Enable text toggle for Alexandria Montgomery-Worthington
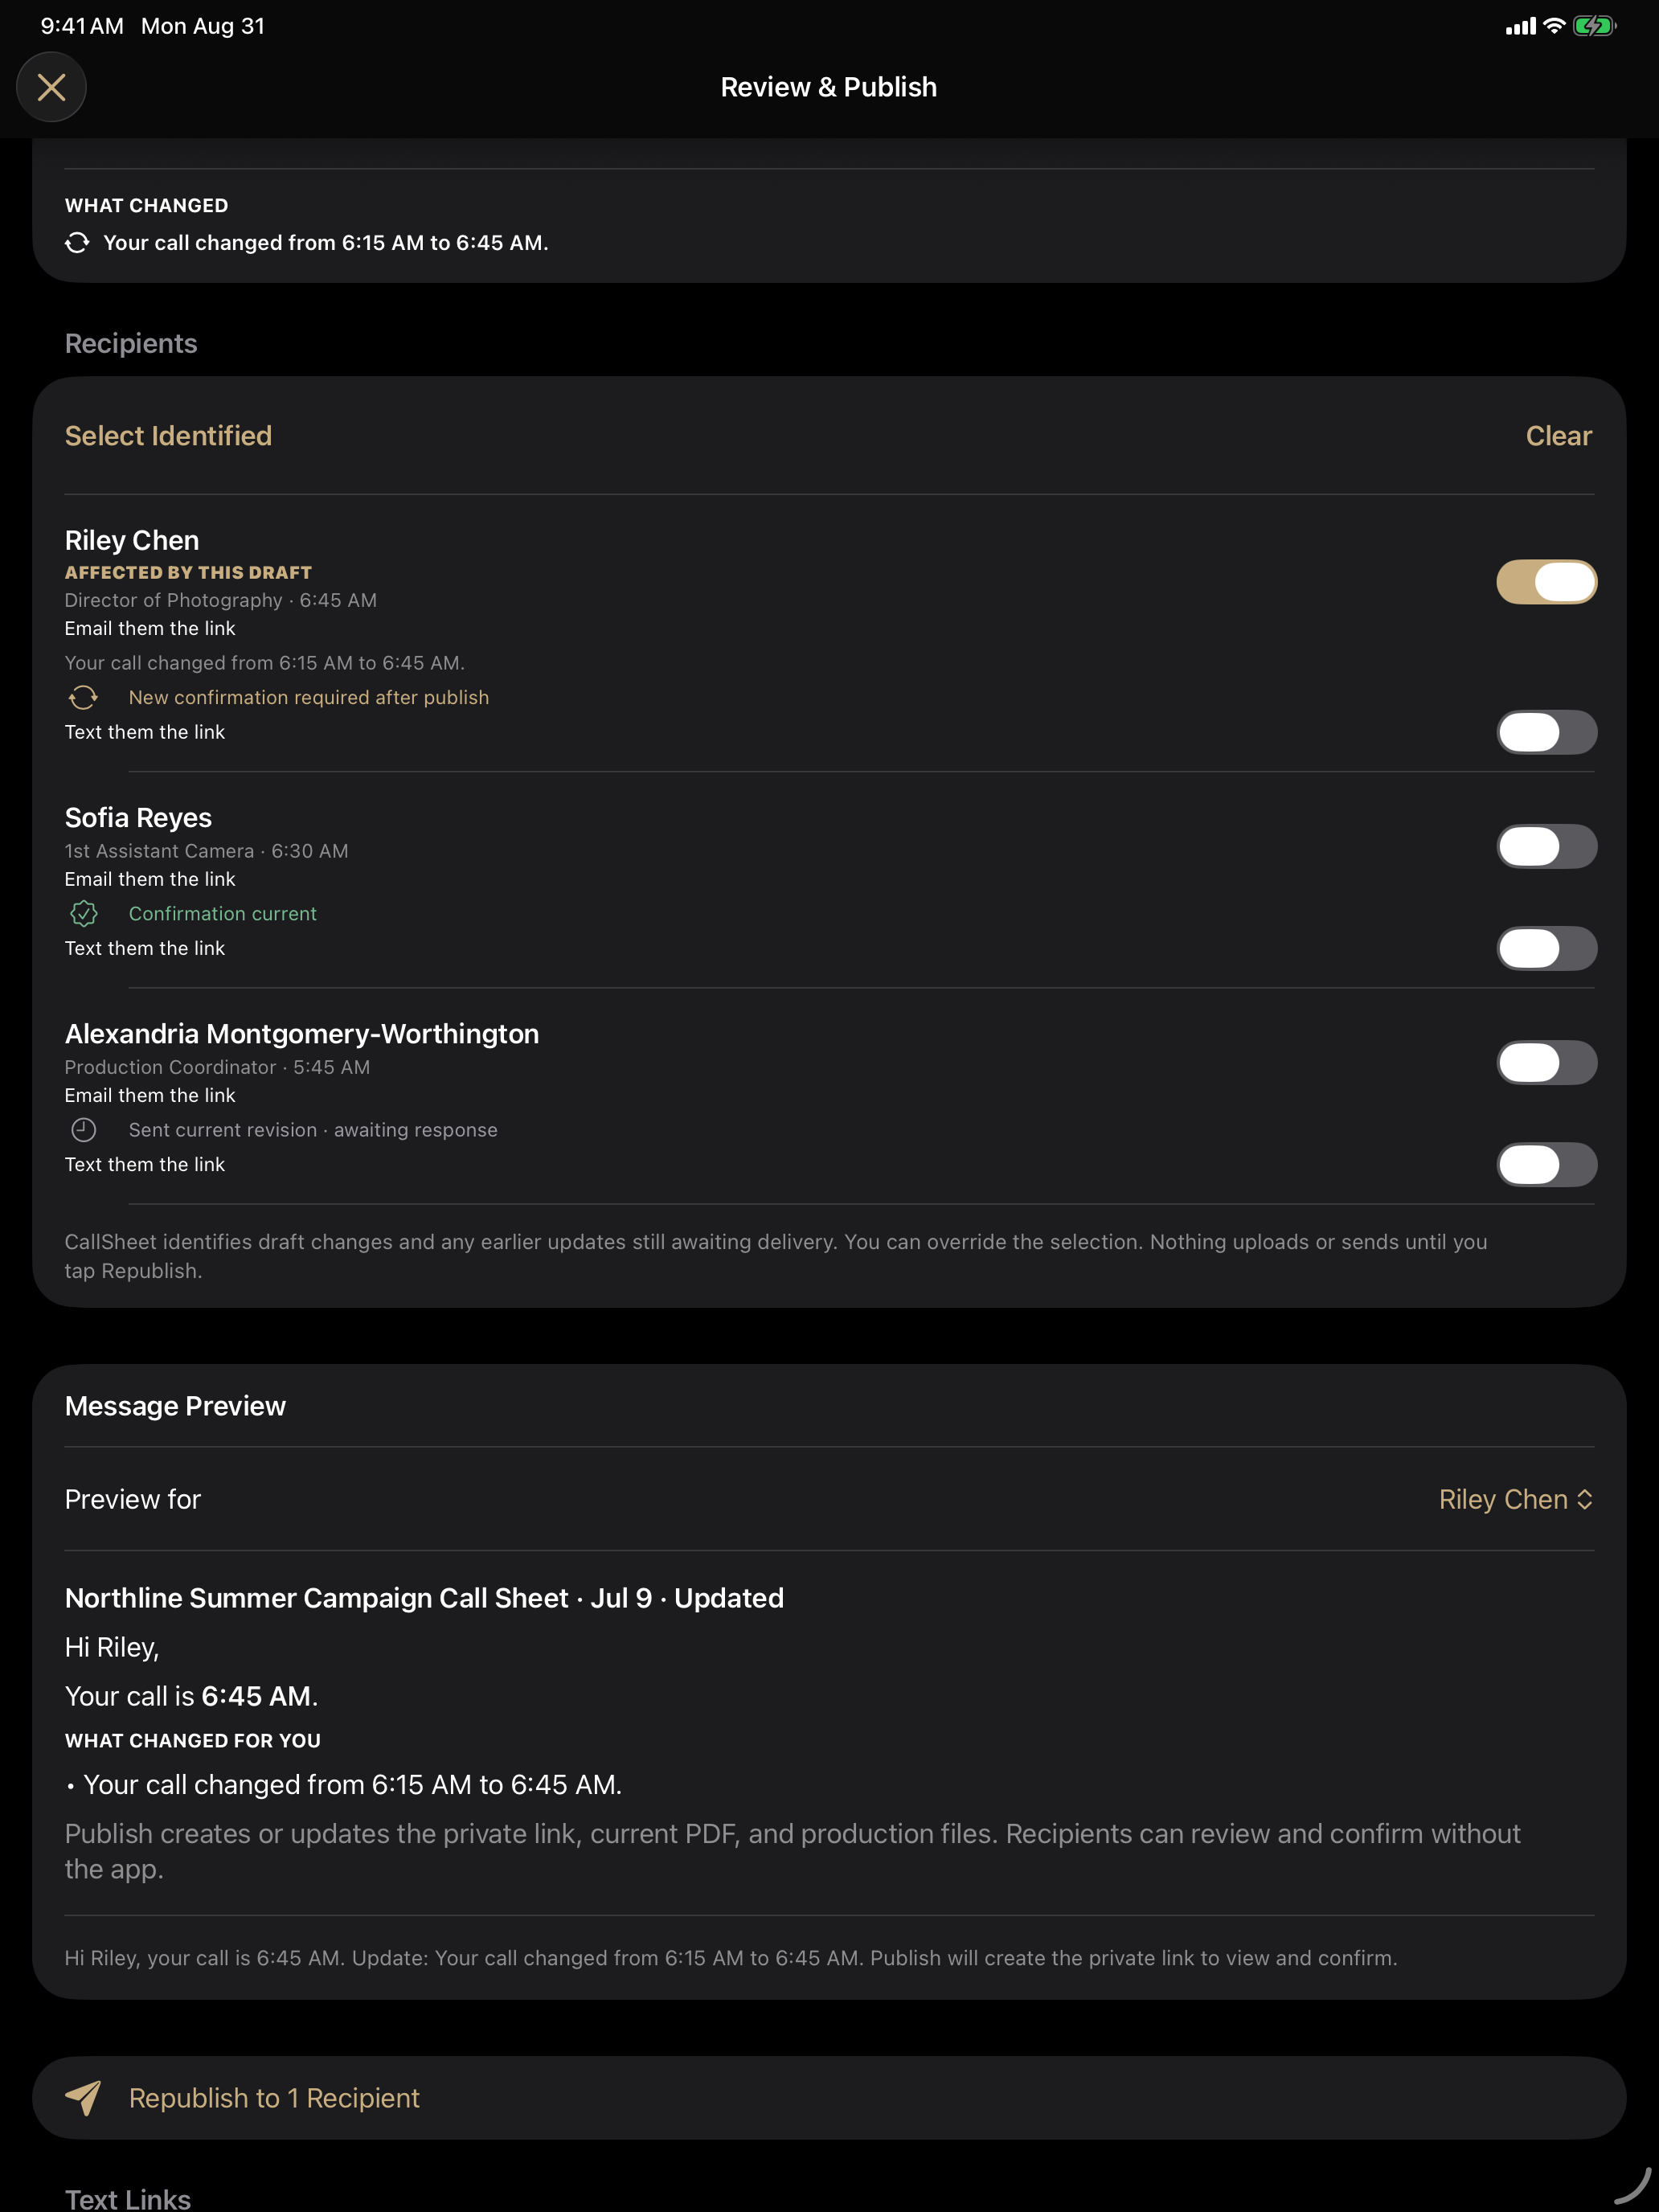 (1546, 1164)
